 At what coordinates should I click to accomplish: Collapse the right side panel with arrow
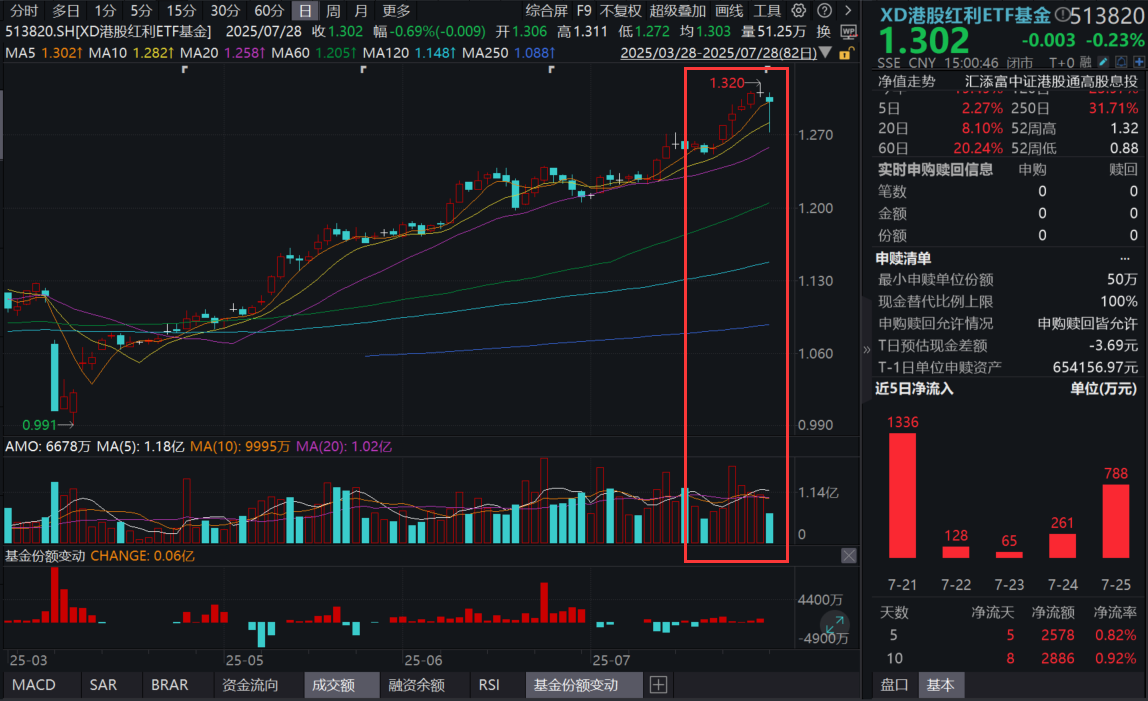(x=867, y=350)
